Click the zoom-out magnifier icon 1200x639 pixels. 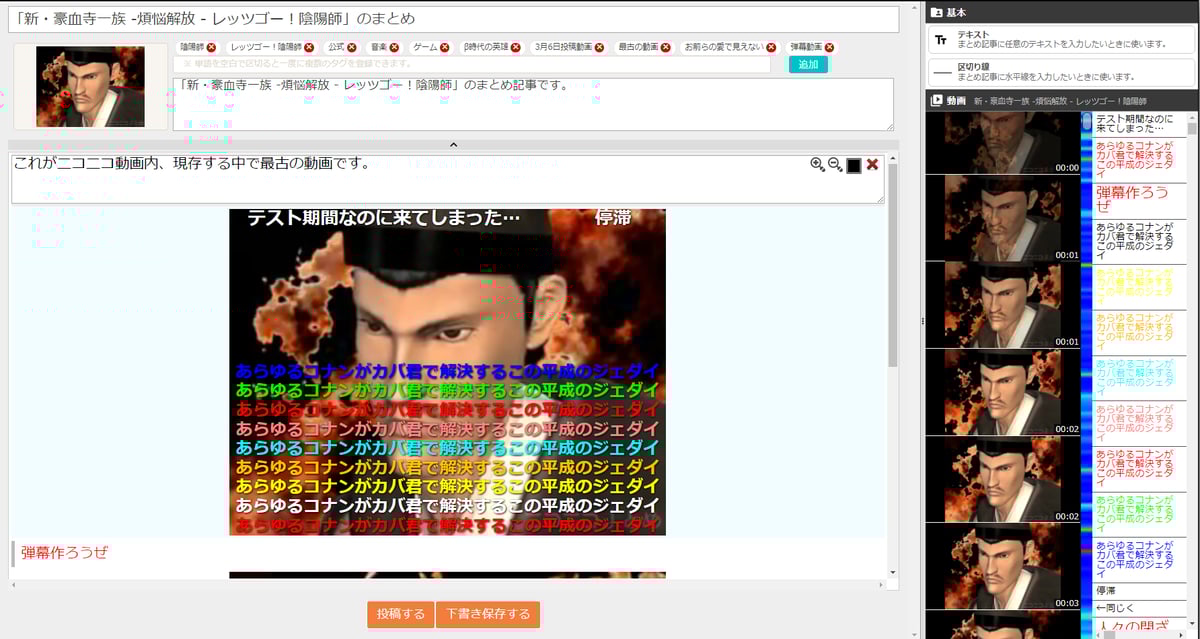[x=835, y=165]
